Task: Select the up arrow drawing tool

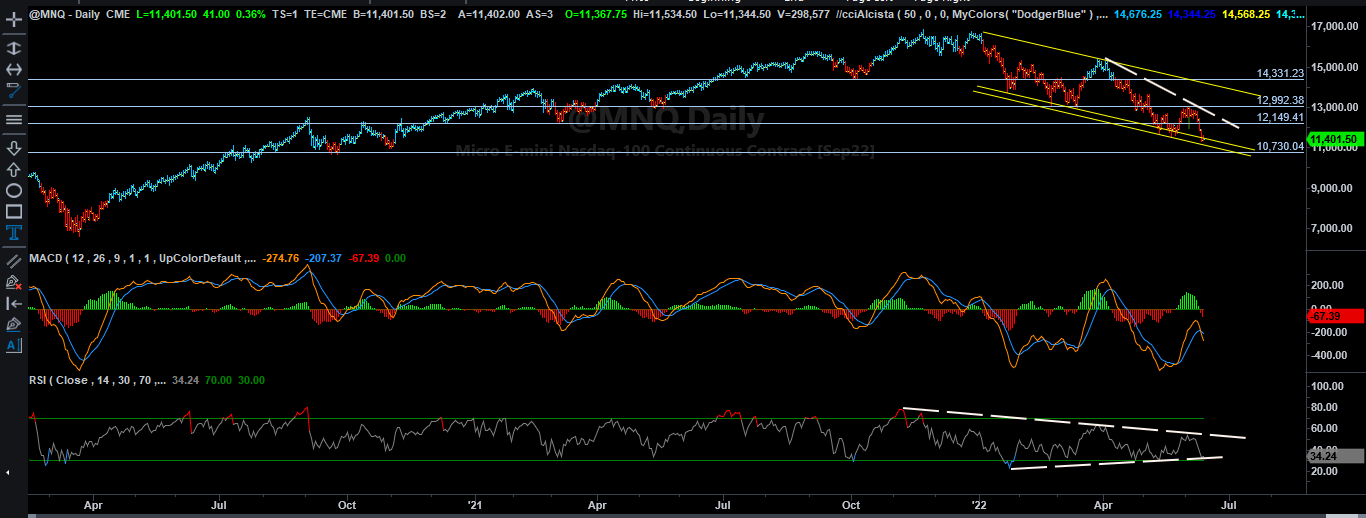Action: (x=14, y=169)
